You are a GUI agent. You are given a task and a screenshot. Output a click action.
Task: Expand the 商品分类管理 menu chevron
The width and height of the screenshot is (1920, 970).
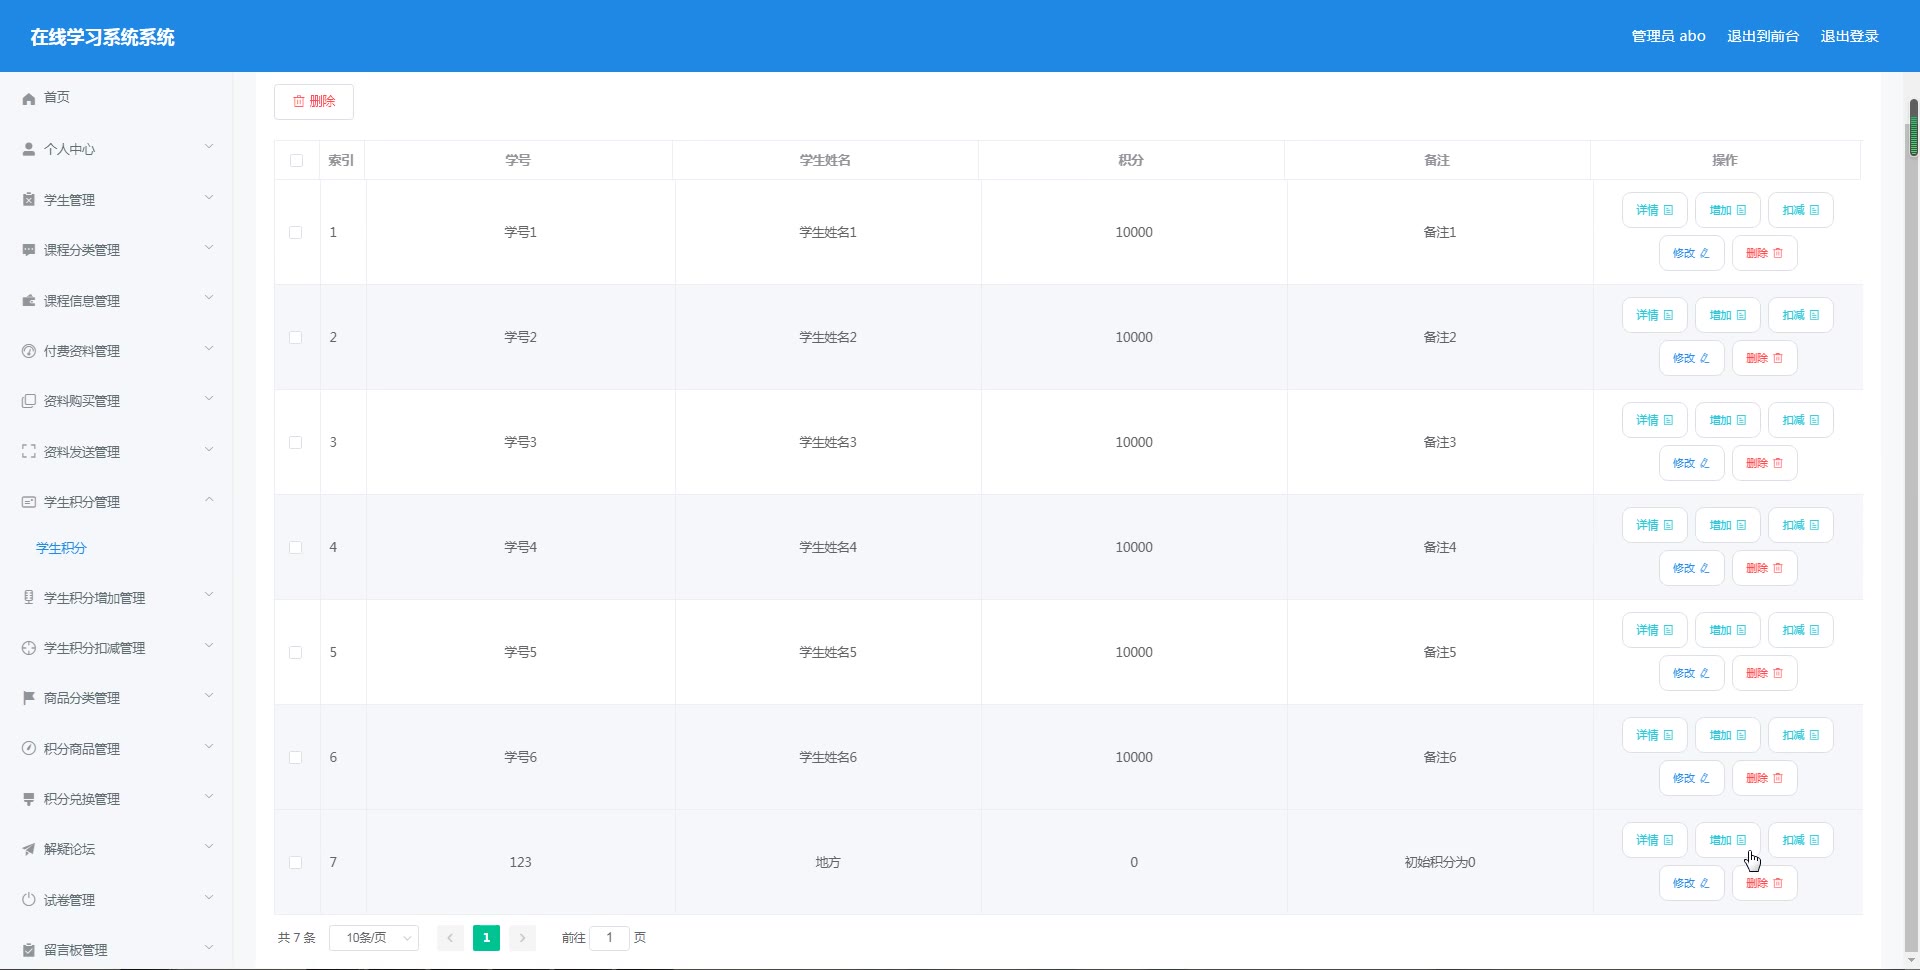point(209,695)
